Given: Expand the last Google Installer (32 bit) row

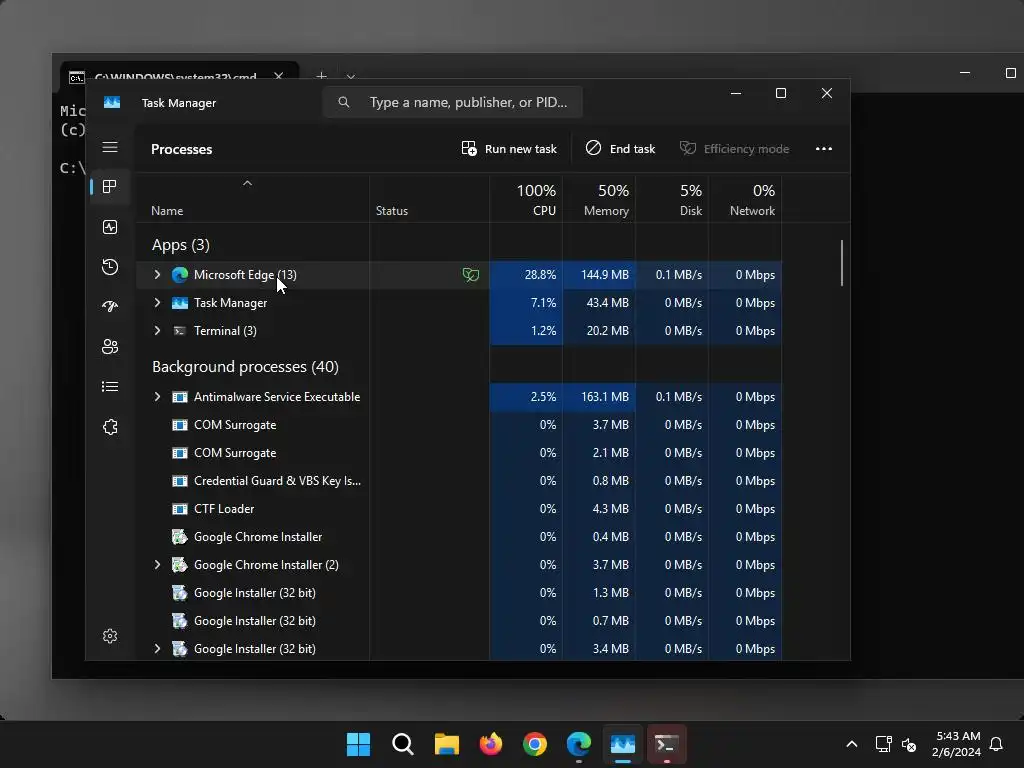Looking at the screenshot, I should pos(157,649).
